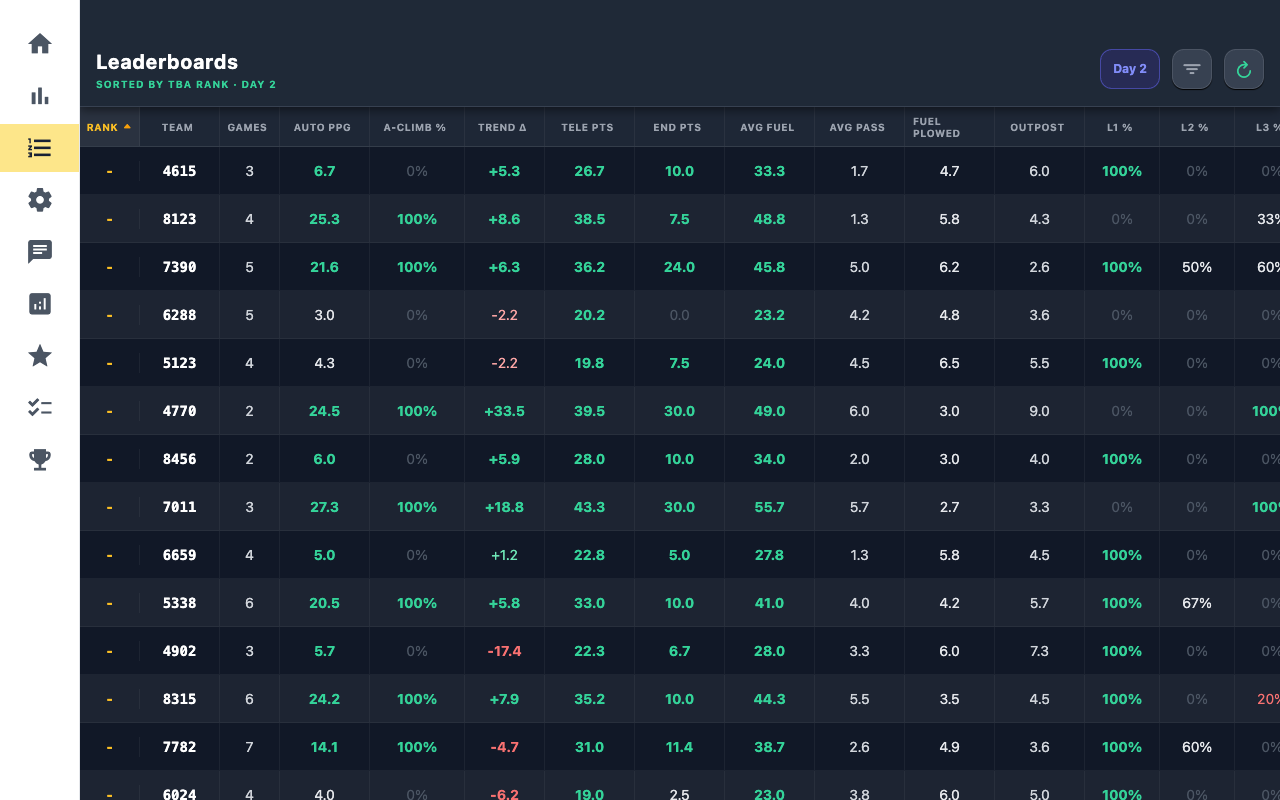Sort by the A-CLIMB % column header

coord(416,127)
